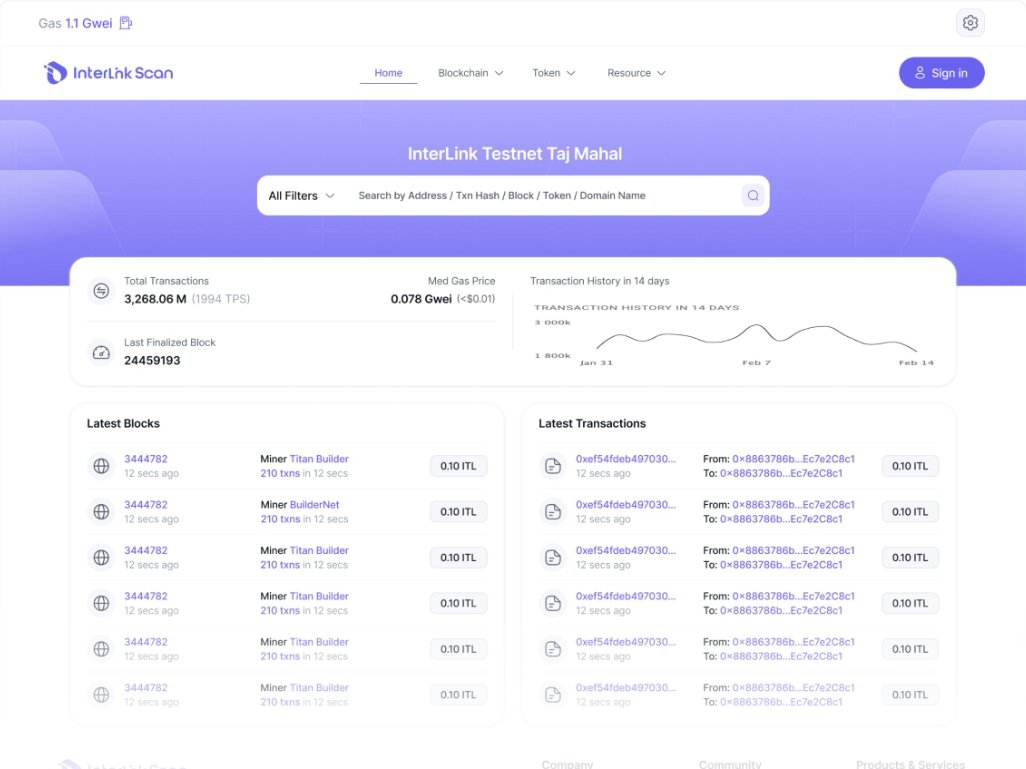Click the Feb 7 chart axis label
This screenshot has height=769, width=1026.
[x=756, y=363]
